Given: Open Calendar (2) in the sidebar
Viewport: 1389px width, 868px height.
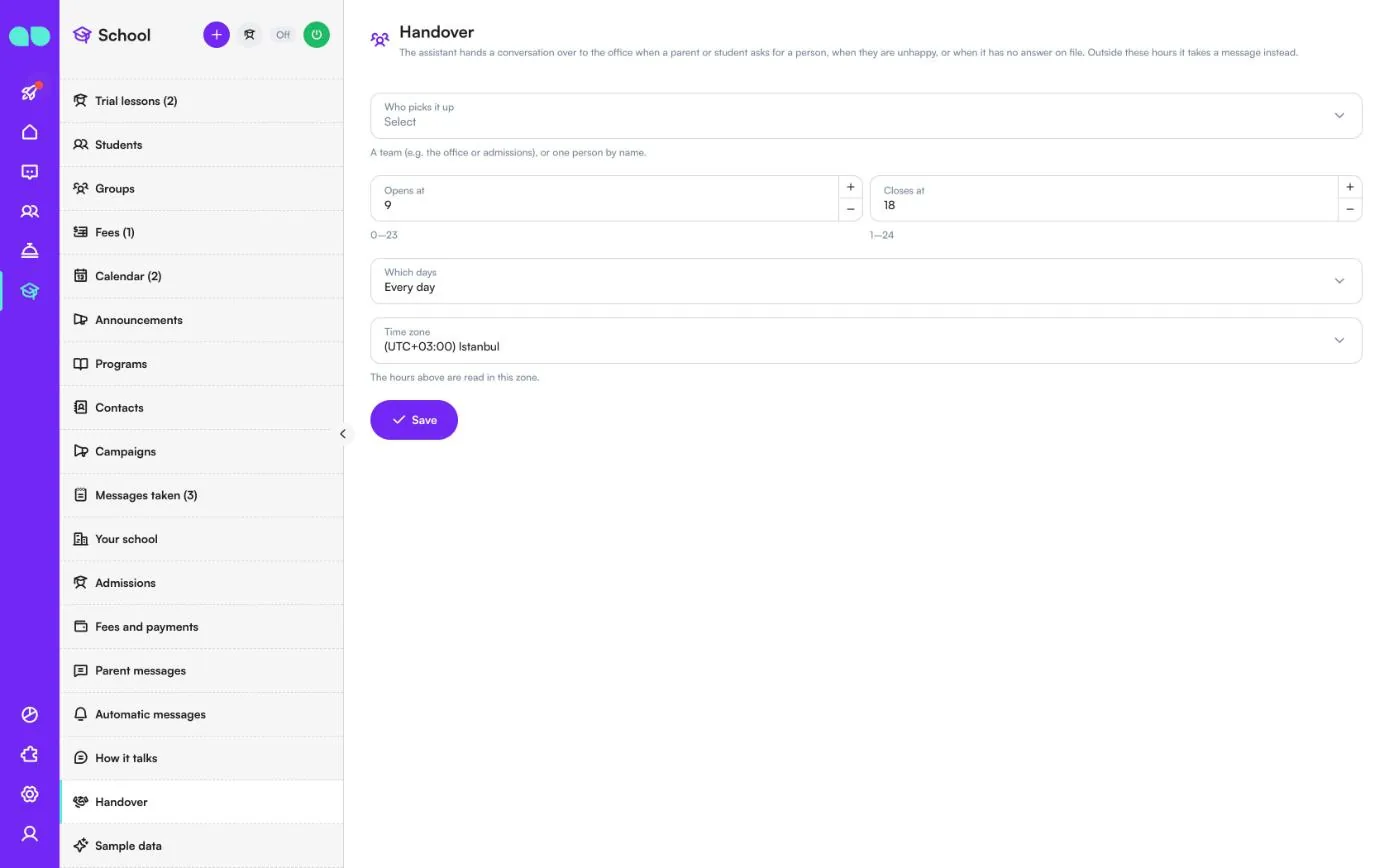Looking at the screenshot, I should coord(202,276).
